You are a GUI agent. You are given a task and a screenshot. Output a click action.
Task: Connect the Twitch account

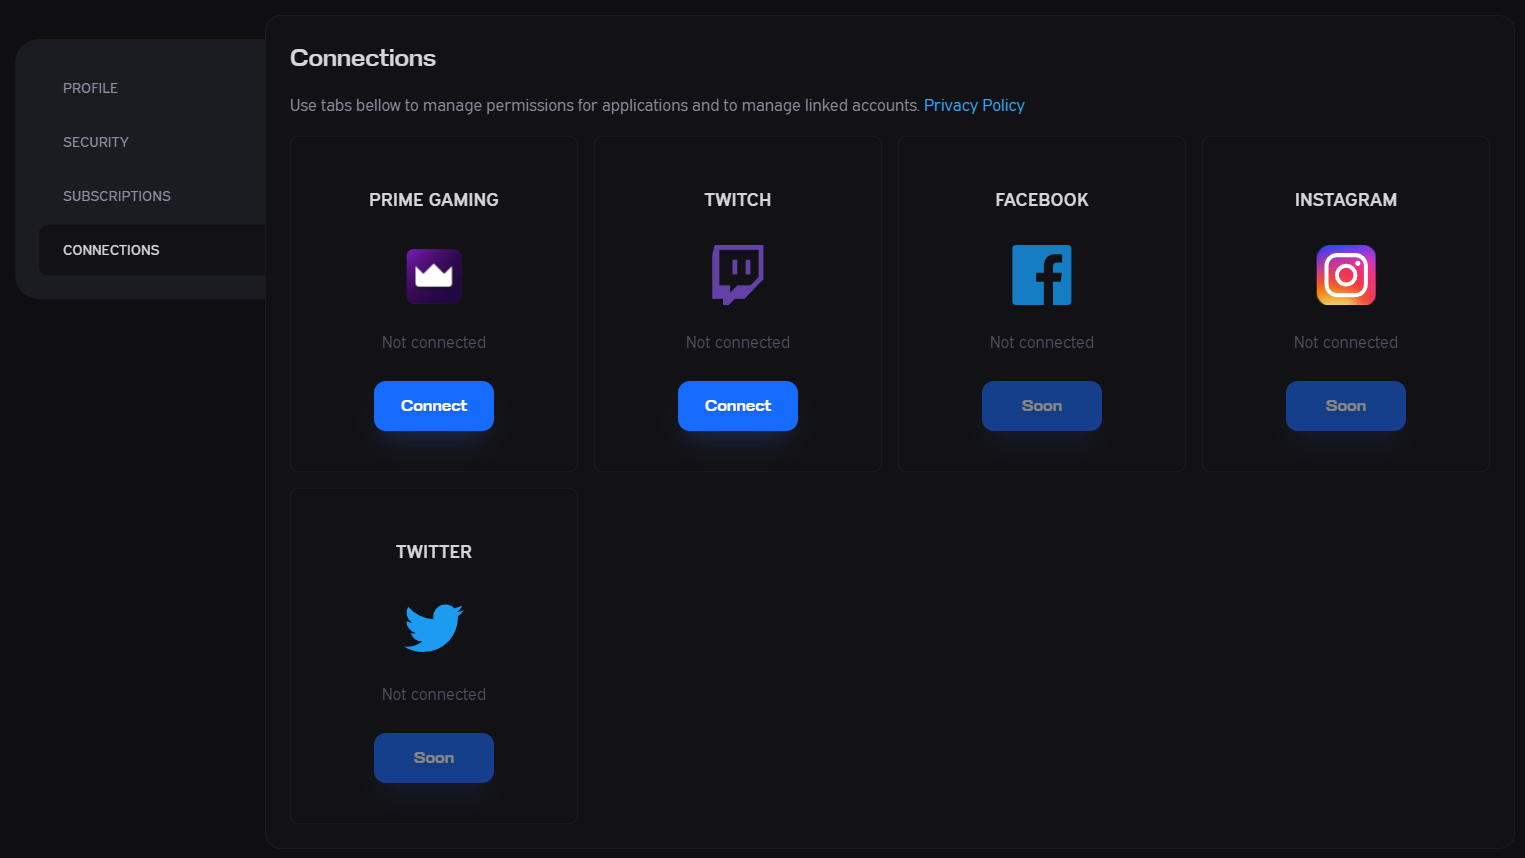pos(738,406)
